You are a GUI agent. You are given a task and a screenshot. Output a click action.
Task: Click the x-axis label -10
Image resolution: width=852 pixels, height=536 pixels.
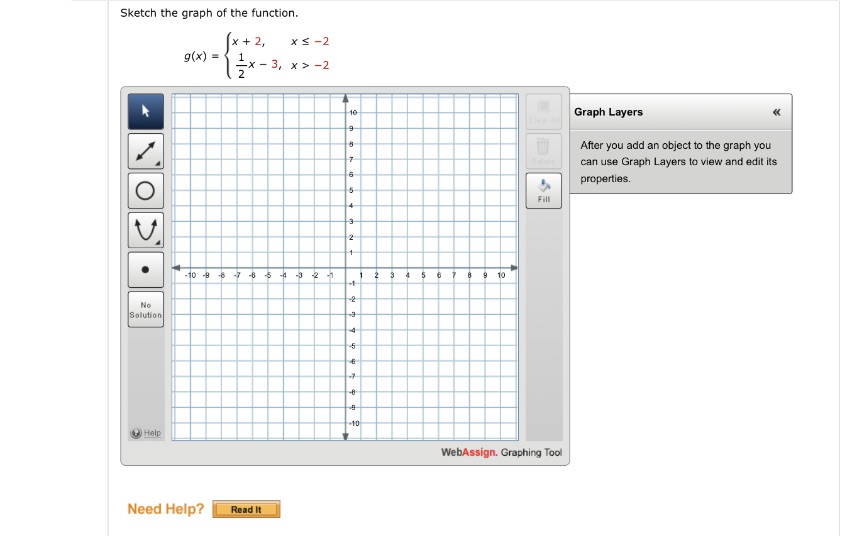(x=190, y=276)
